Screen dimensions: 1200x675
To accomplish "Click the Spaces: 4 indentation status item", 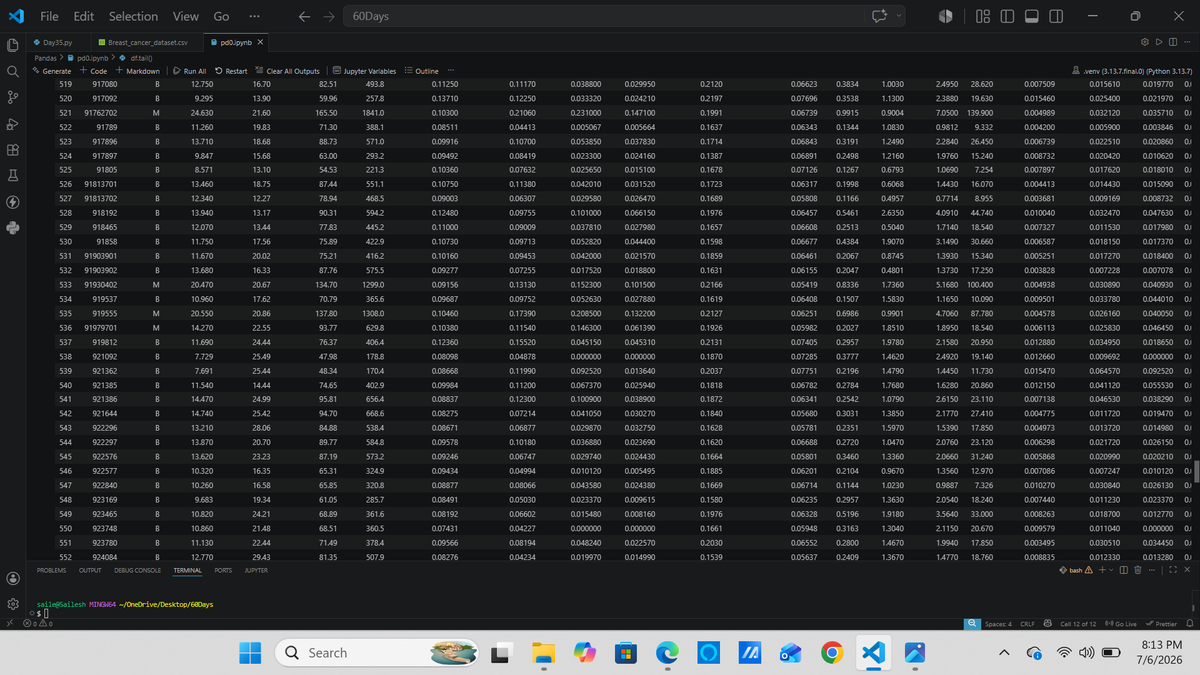I will 999,624.
